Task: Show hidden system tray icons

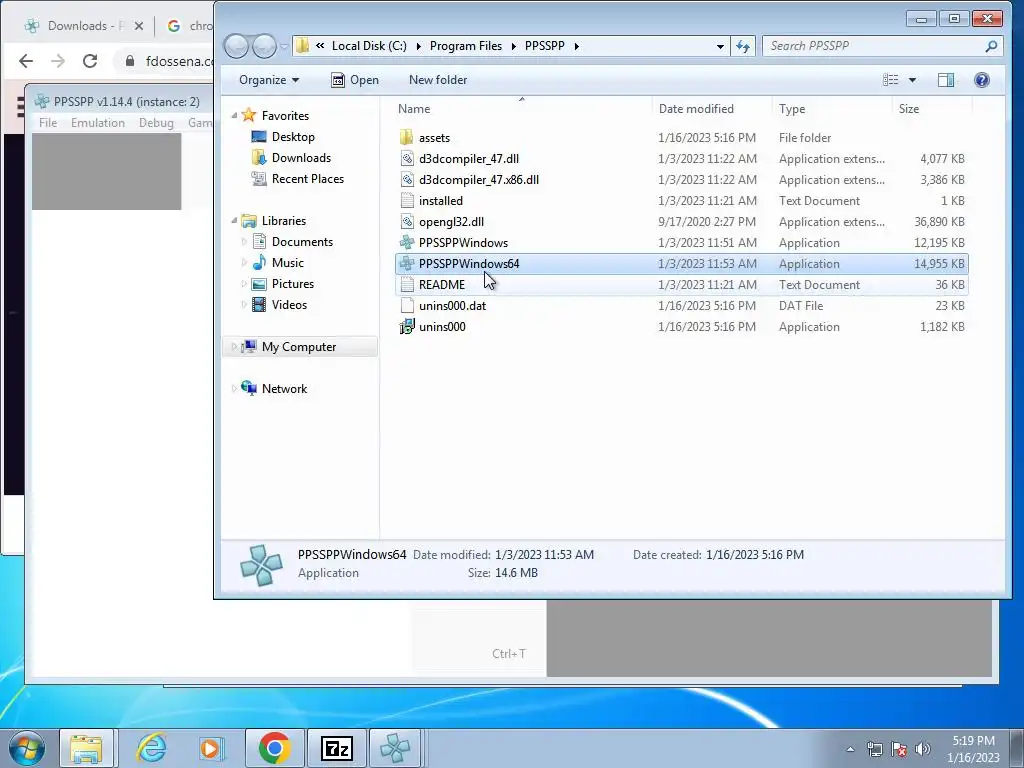Action: click(850, 750)
